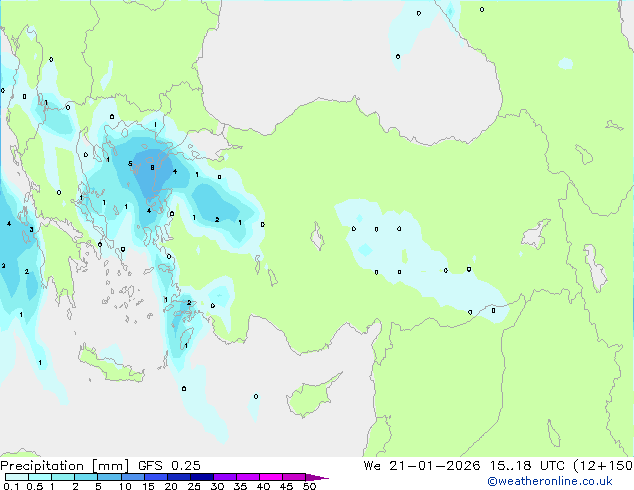The width and height of the screenshot is (634, 490).
Task: Click the 0.5–1 mm legend color swatch
Action: tap(40, 477)
